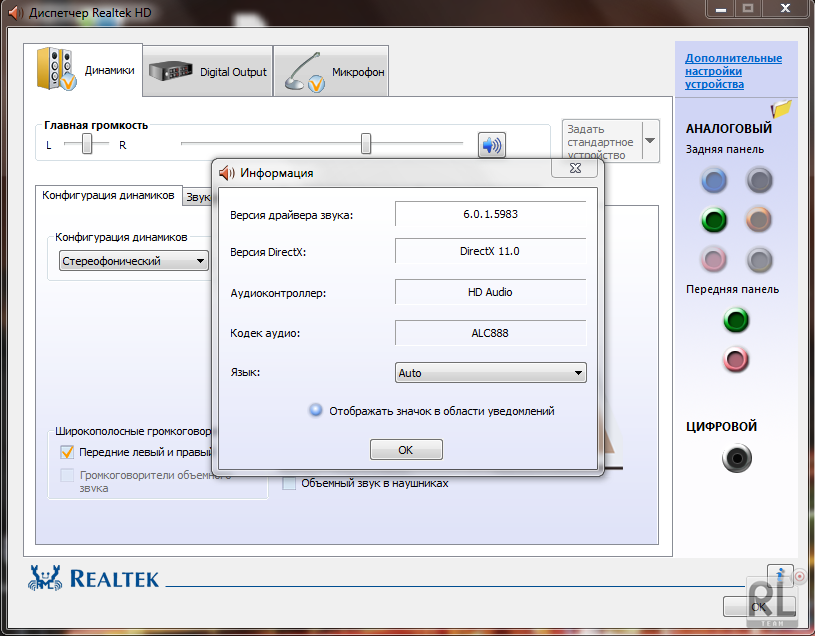Click the pink rear panel audio jack

click(713, 260)
